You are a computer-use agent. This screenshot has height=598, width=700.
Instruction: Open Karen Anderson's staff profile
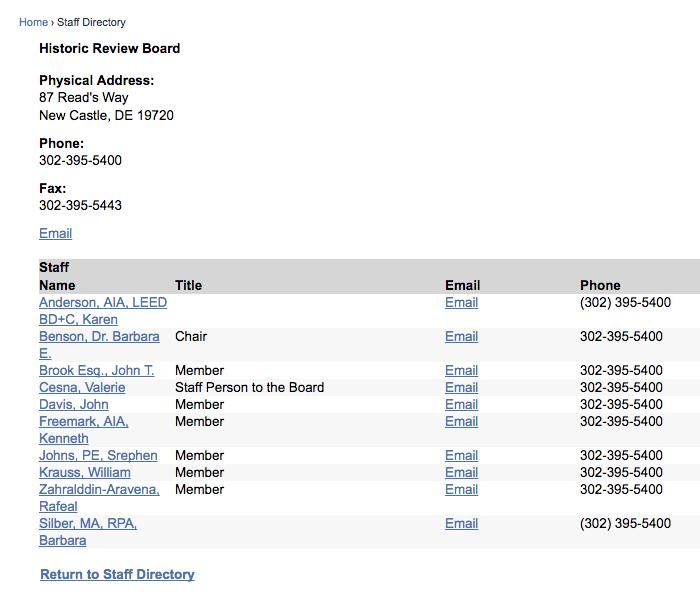[103, 311]
